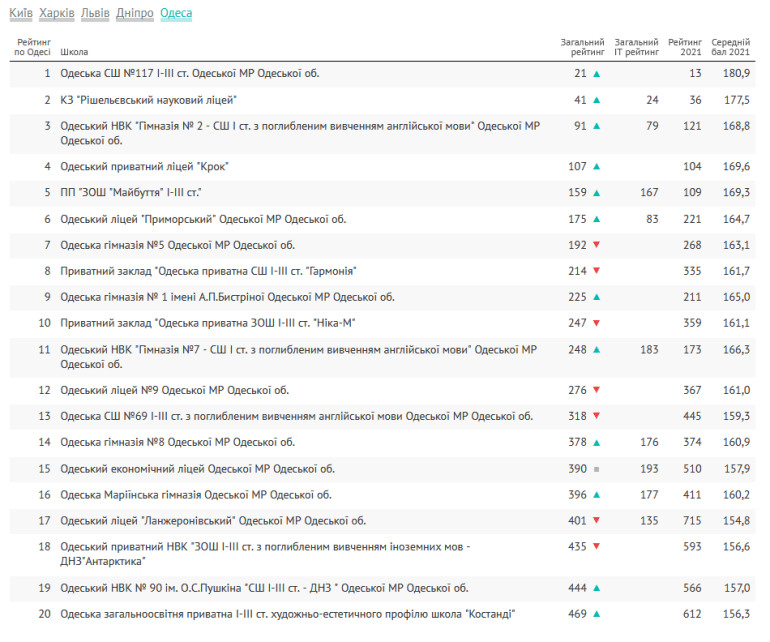Click the red down arrow beside rating 192

(x=596, y=245)
